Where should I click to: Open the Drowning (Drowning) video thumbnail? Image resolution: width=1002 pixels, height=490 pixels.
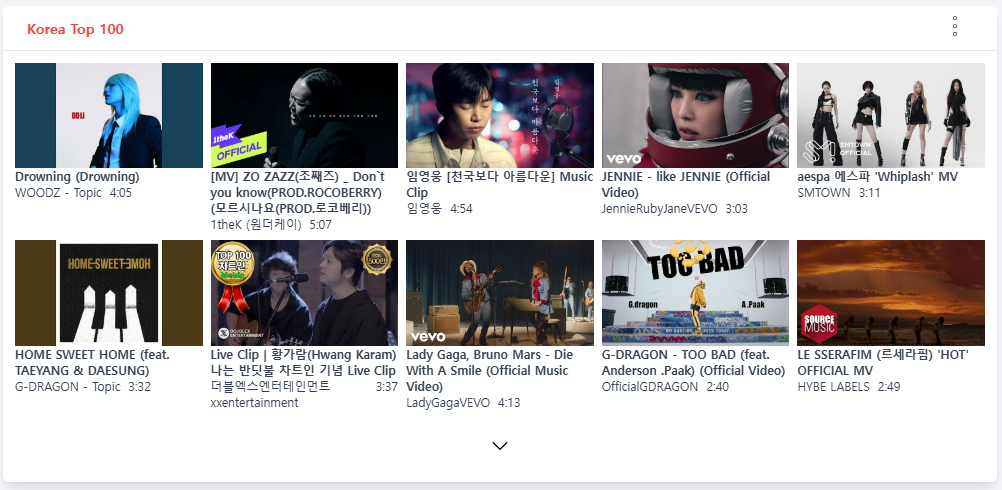(109, 115)
